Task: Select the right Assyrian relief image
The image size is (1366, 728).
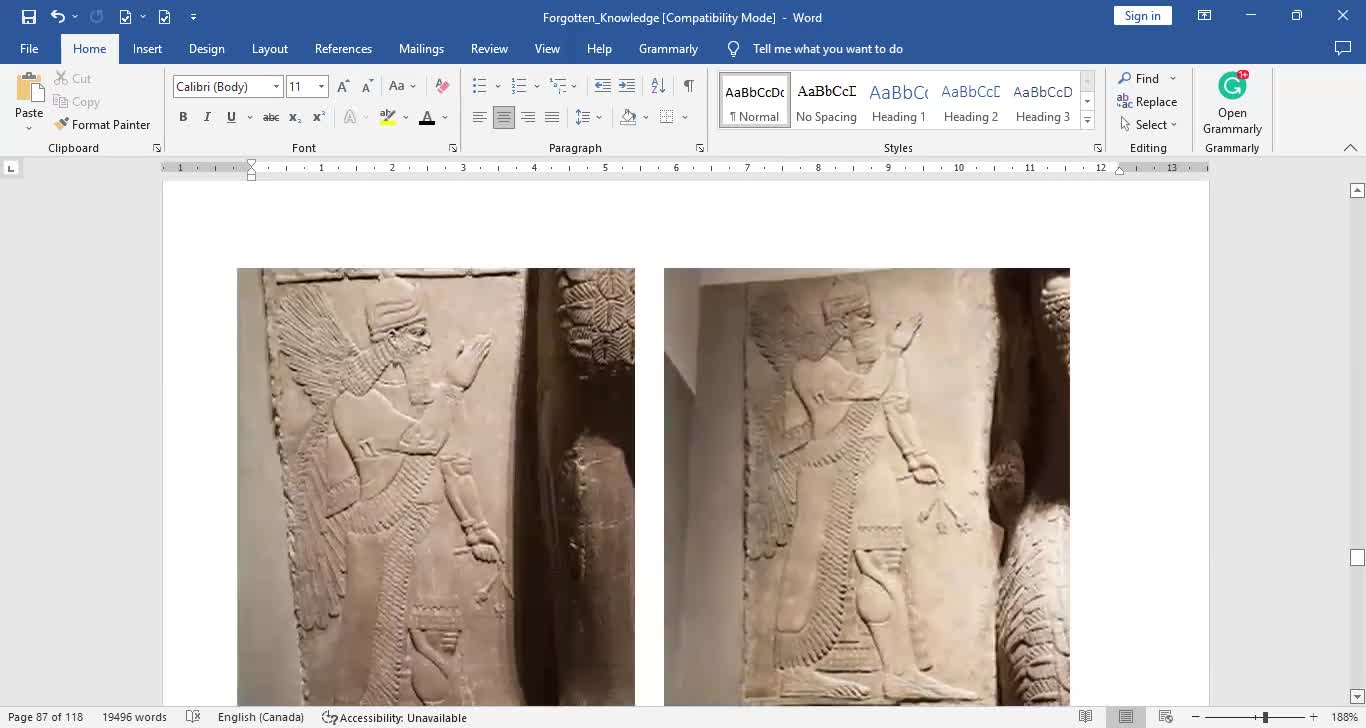Action: pyautogui.click(x=867, y=487)
